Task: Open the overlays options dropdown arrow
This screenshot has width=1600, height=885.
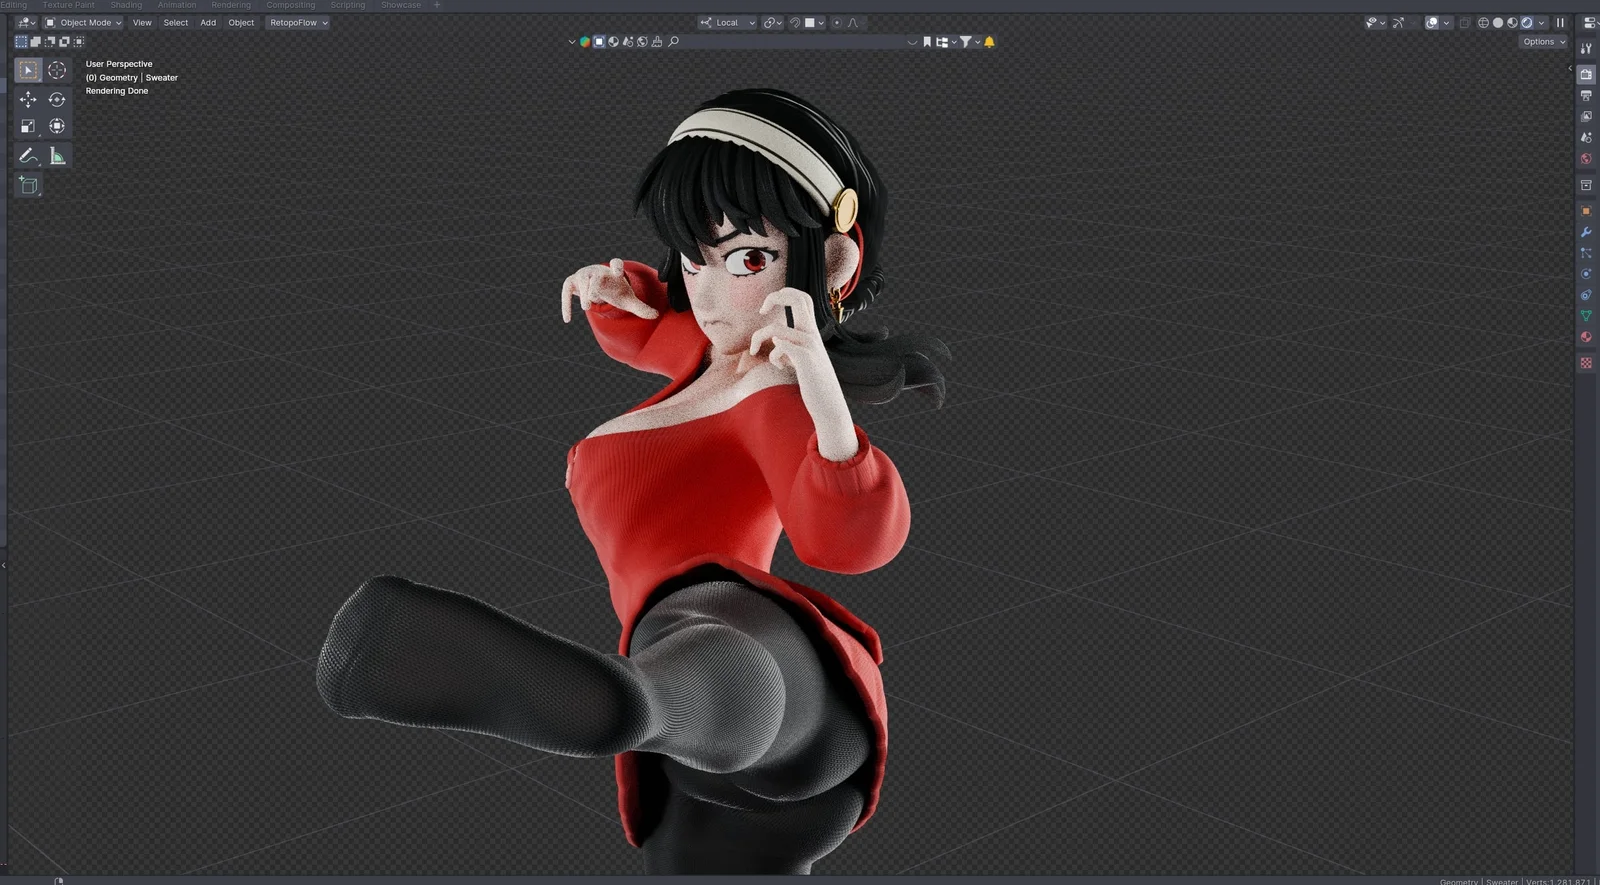Action: pos(1446,22)
